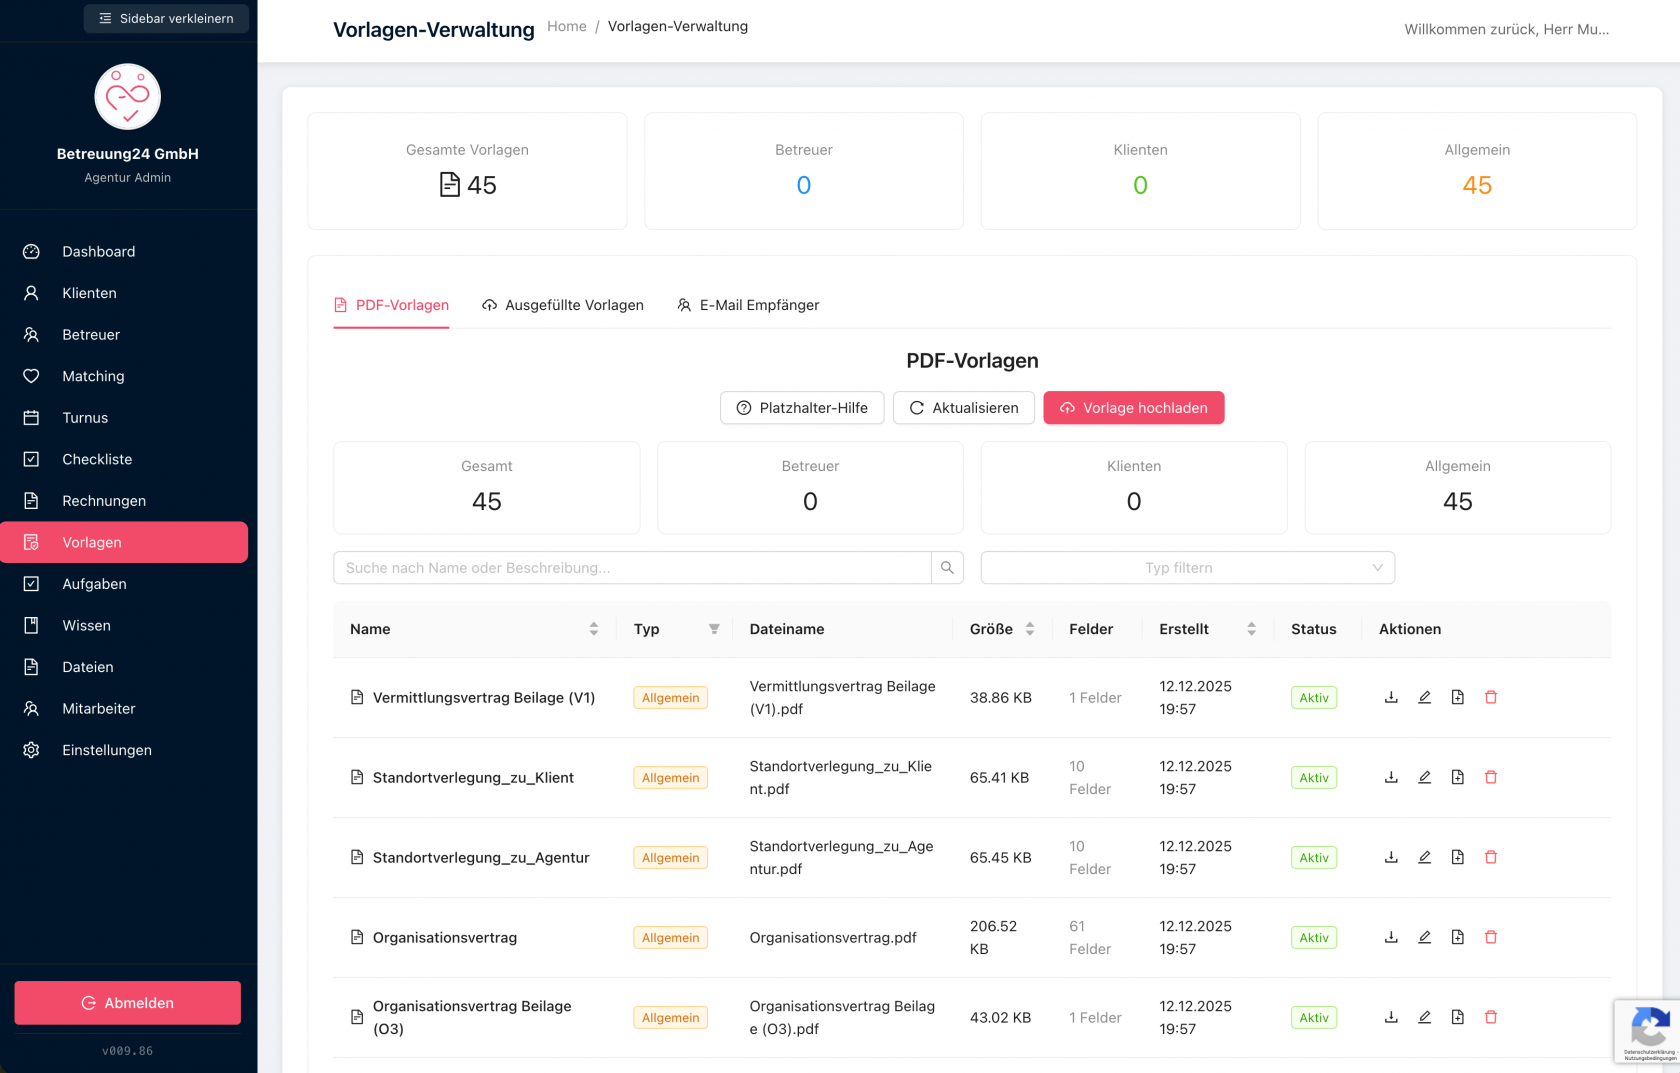The height and width of the screenshot is (1073, 1680).
Task: Open Matching in the sidebar
Action: click(x=93, y=376)
